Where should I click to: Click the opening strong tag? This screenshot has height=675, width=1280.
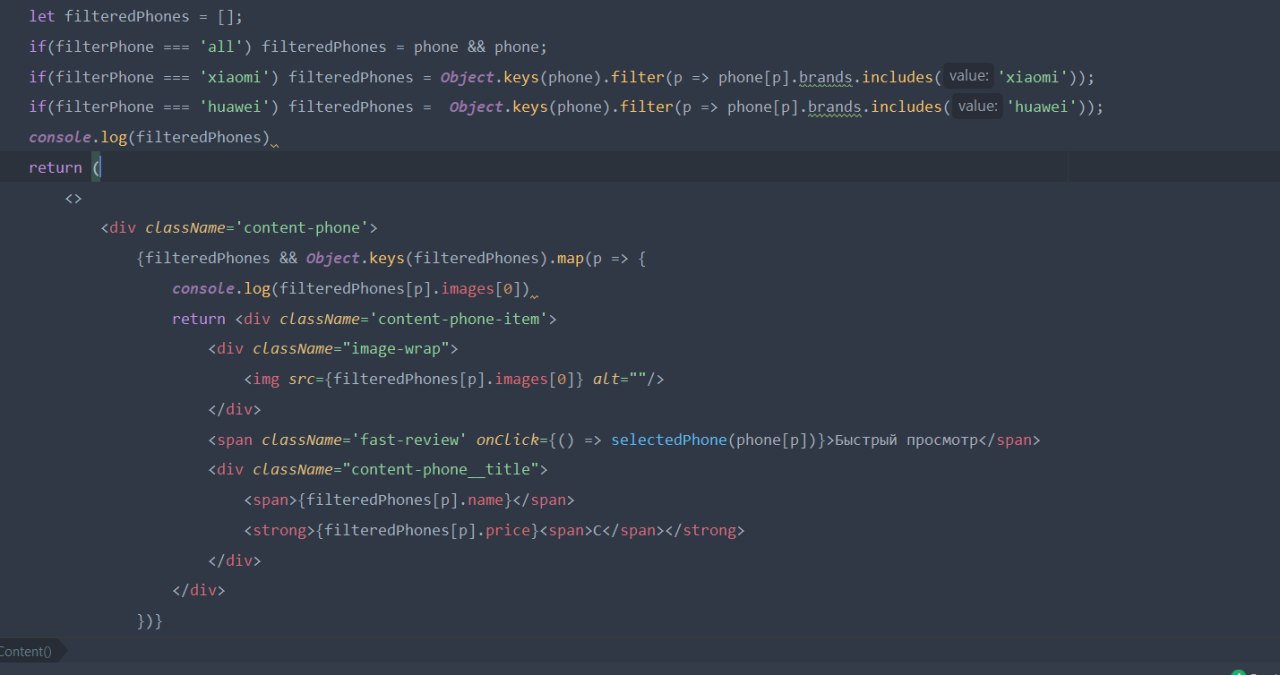(279, 530)
